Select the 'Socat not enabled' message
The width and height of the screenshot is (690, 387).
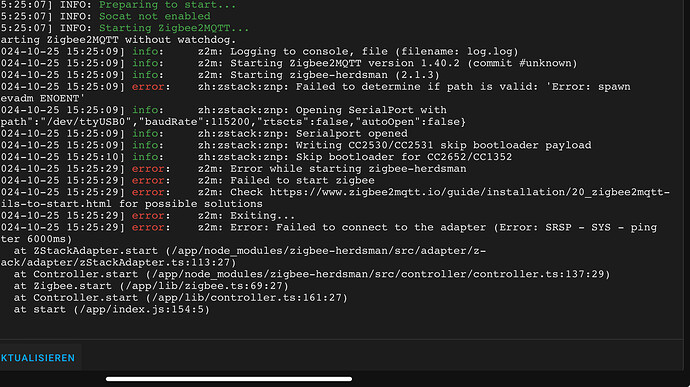tap(154, 16)
